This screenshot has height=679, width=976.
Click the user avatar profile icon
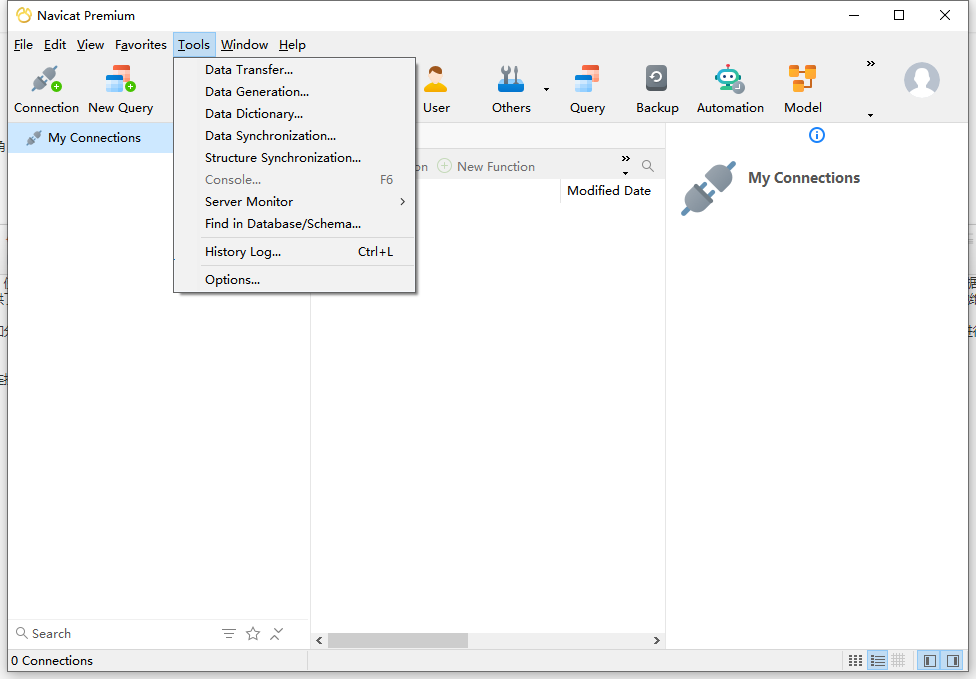coord(921,80)
